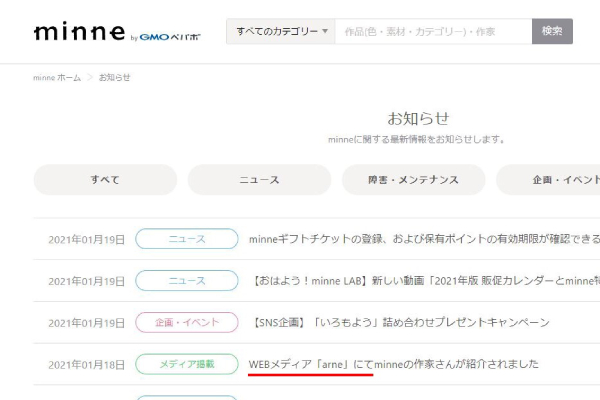Click the GMOペパボ logo text
600x400 pixels.
pyautogui.click(x=170, y=37)
